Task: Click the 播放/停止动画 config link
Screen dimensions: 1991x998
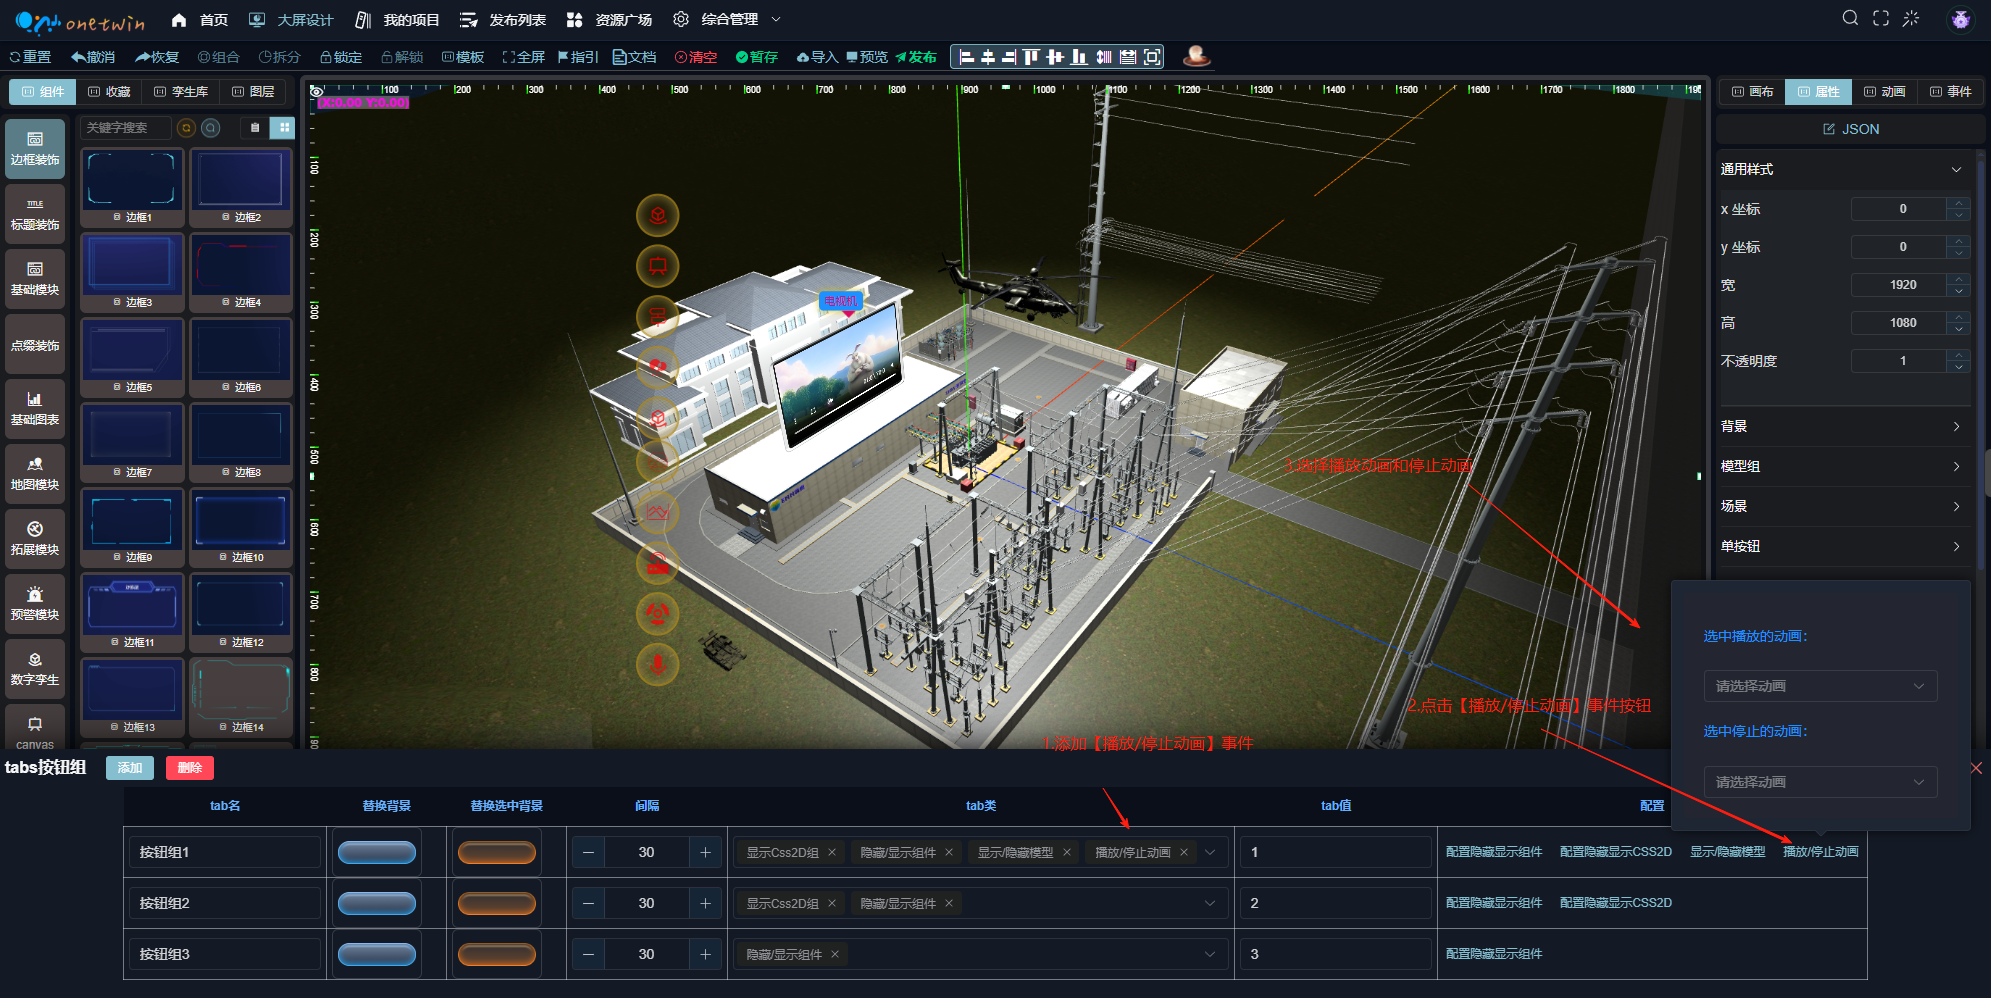Action: point(1820,852)
